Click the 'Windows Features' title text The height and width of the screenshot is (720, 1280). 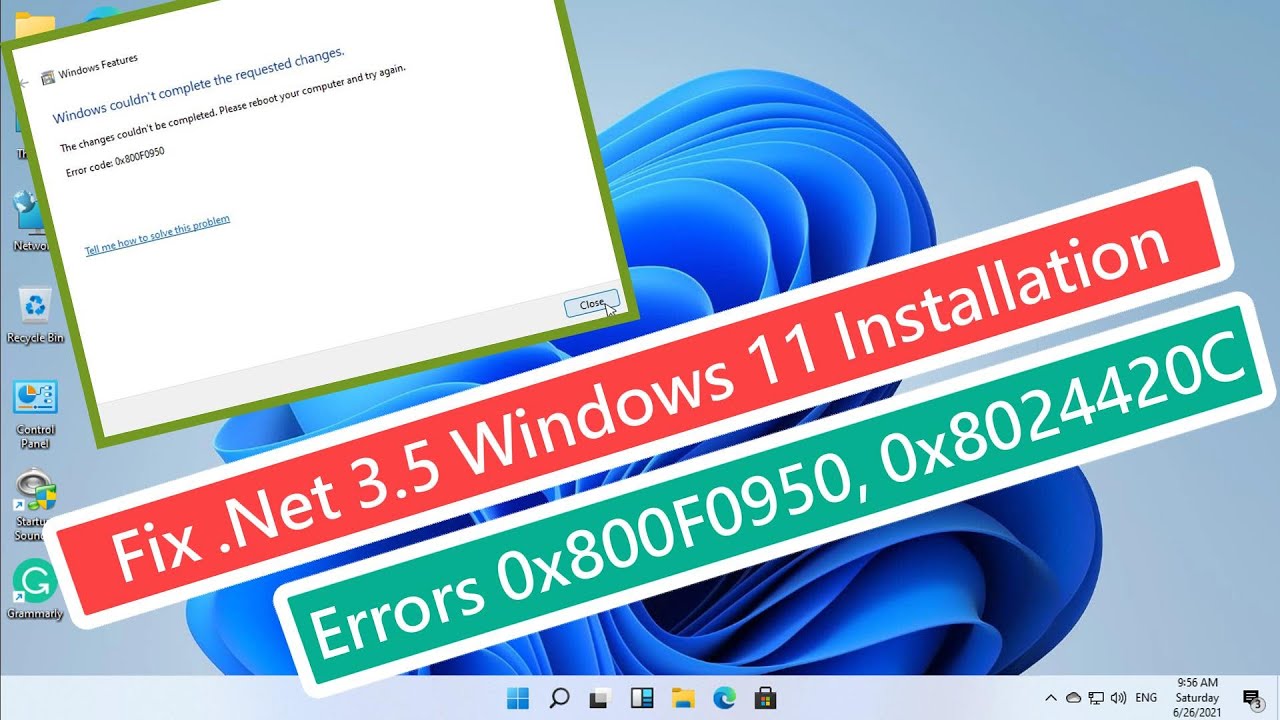pos(98,66)
